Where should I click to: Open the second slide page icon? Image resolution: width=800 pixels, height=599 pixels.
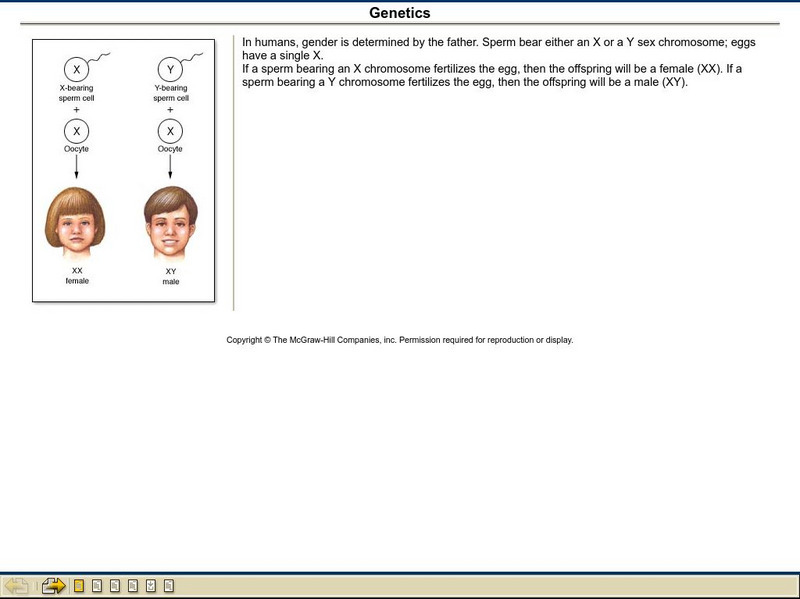click(97, 585)
